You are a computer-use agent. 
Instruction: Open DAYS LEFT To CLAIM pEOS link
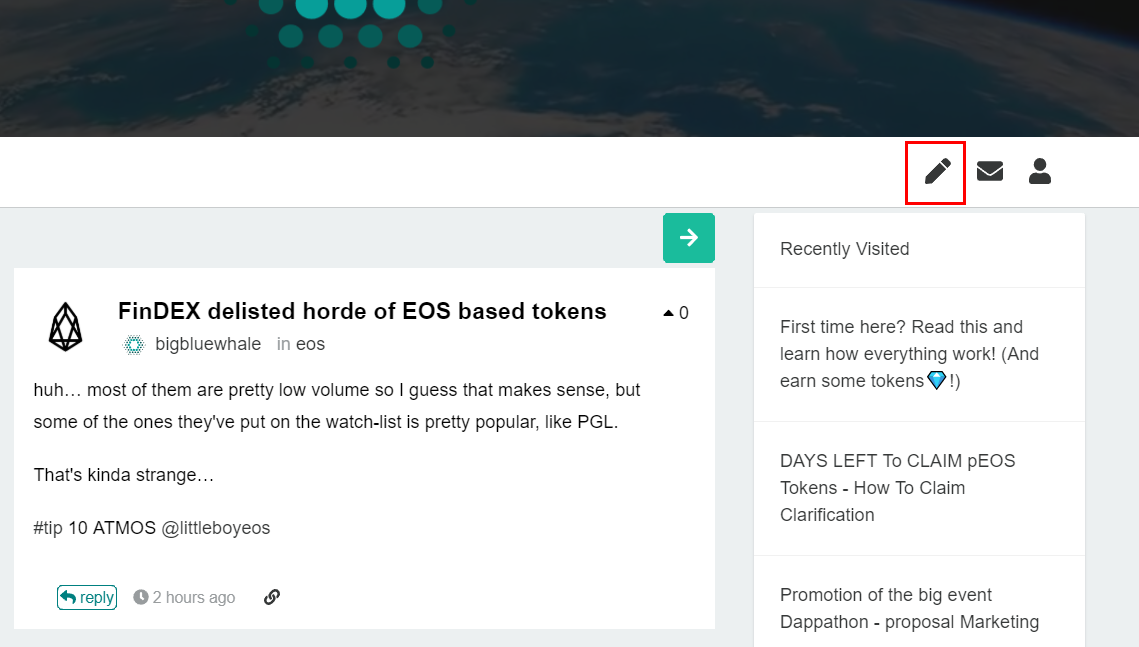(898, 488)
